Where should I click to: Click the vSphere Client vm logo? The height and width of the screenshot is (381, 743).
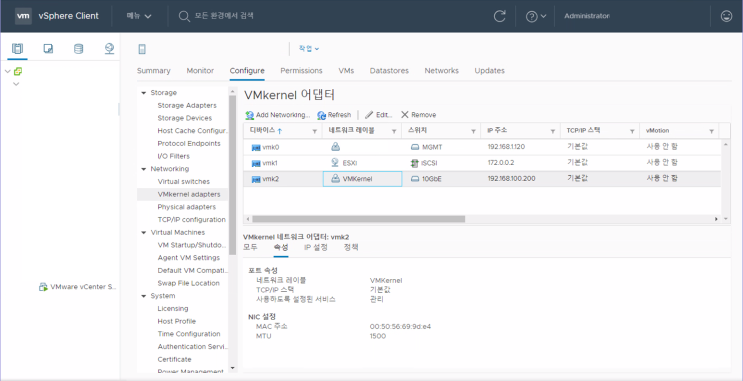[x=24, y=16]
